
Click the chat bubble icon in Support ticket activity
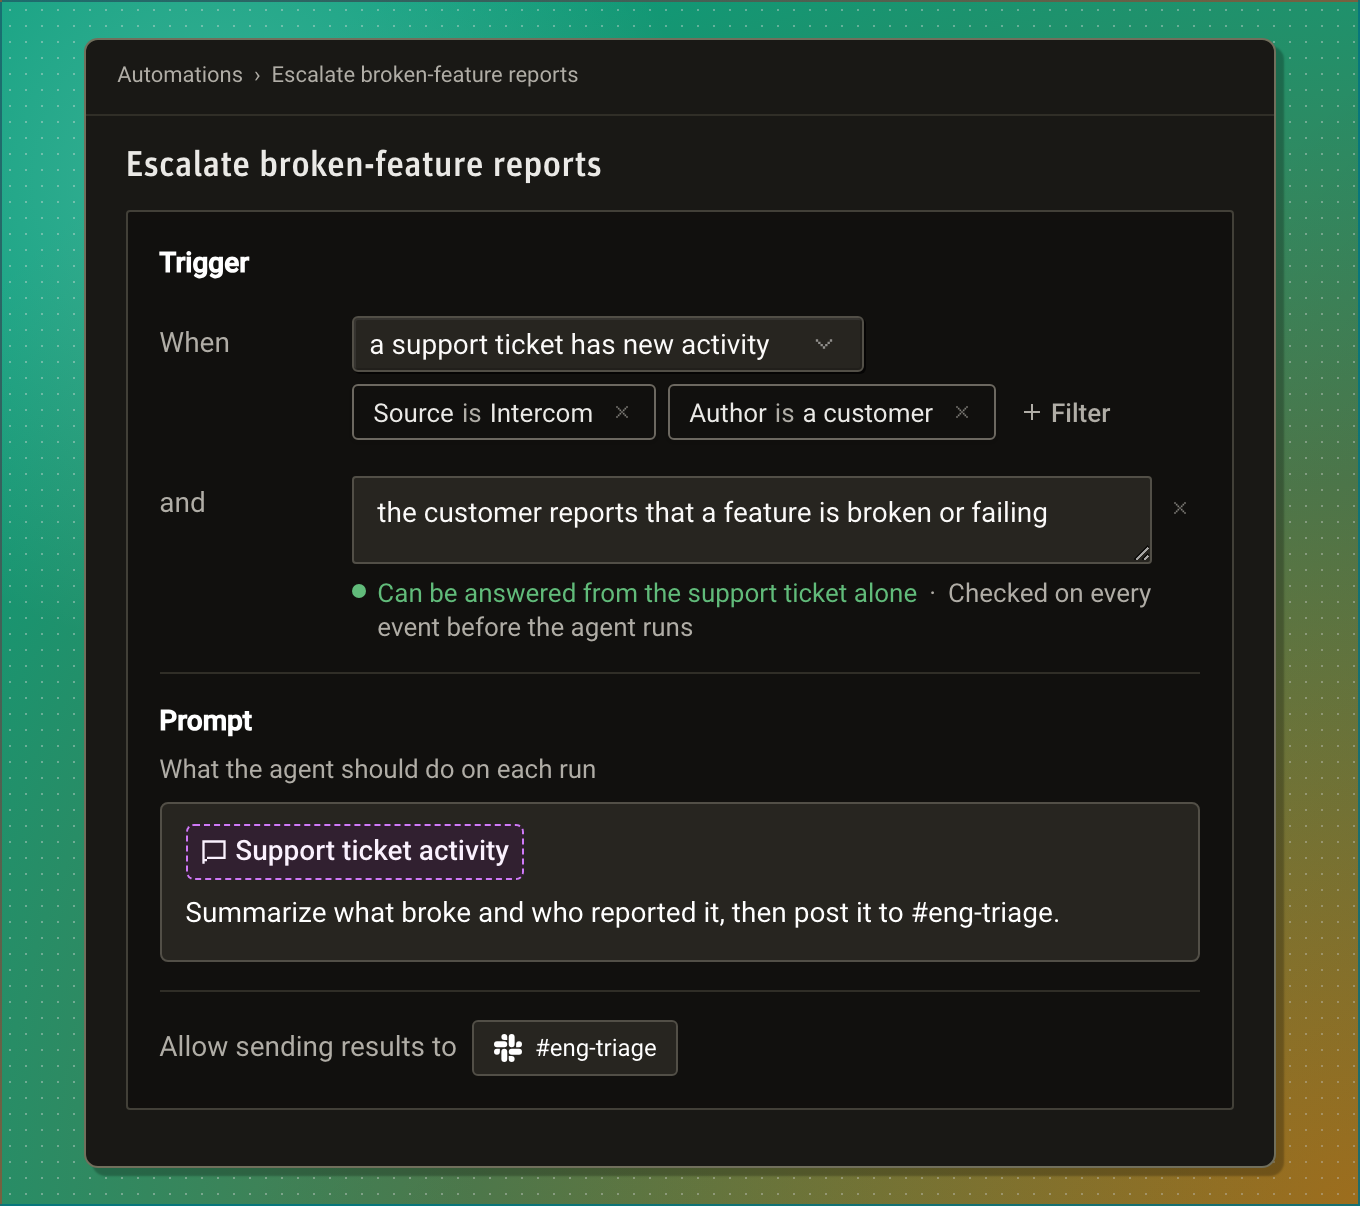point(214,852)
